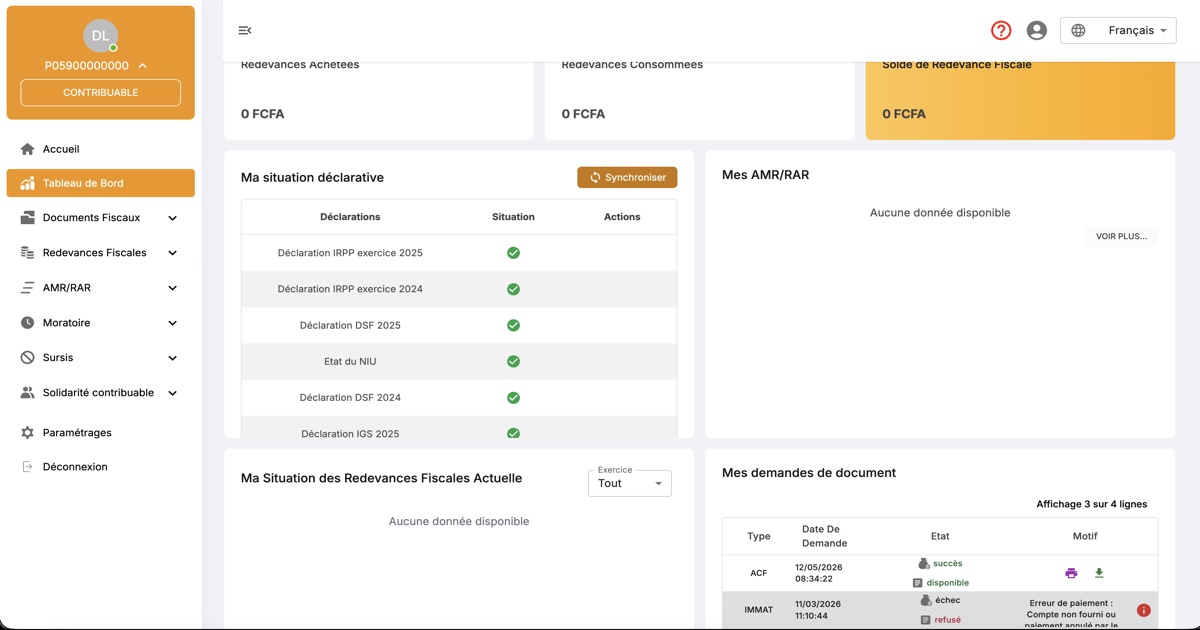Viewport: 1200px width, 630px height.
Task: Click the sync icon inside the Synchroniser button
Action: pos(595,177)
